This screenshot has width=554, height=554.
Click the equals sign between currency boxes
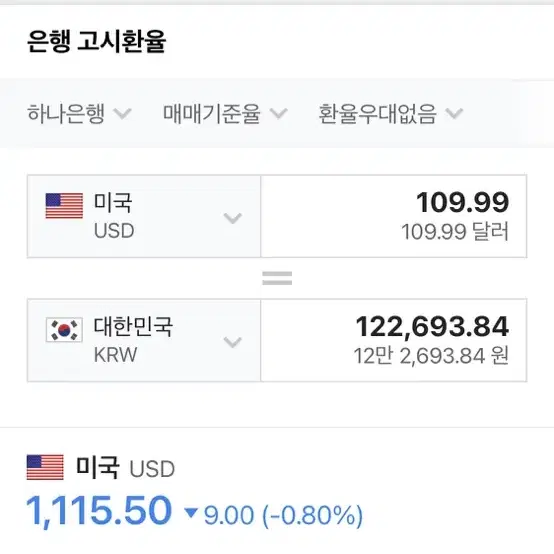277,278
